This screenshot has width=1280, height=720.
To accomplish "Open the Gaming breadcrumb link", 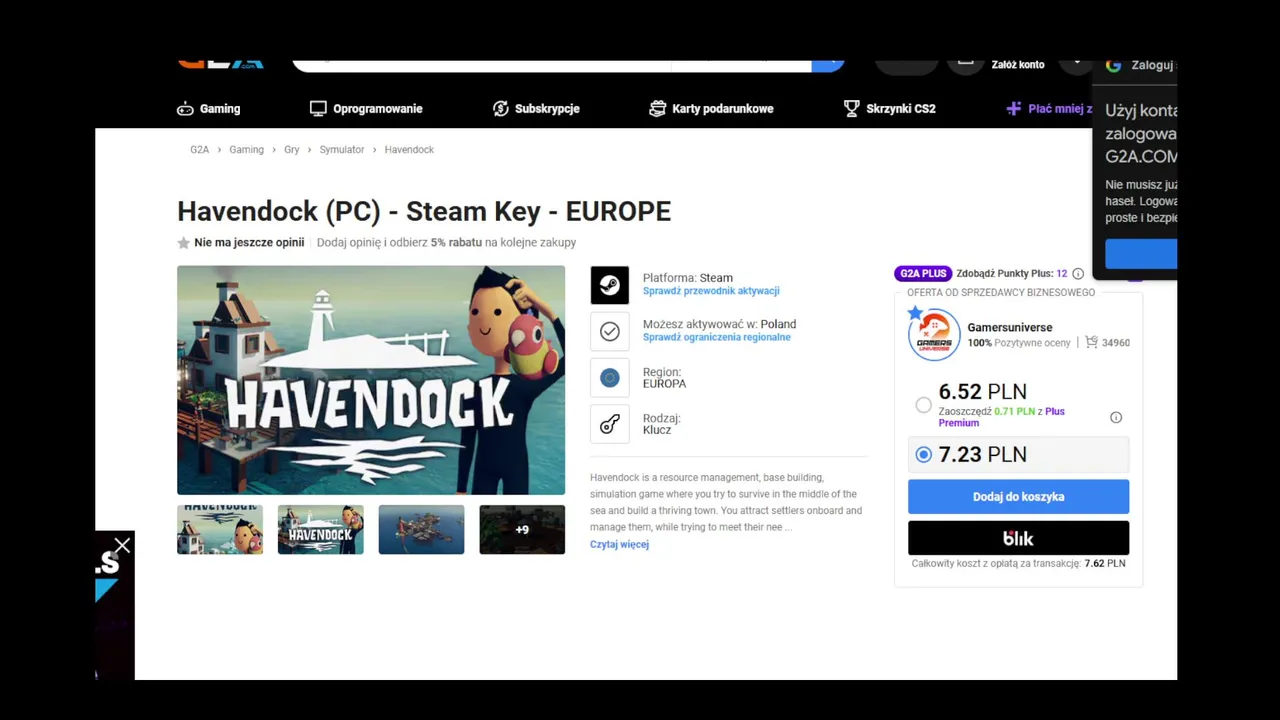I will click(x=246, y=150).
